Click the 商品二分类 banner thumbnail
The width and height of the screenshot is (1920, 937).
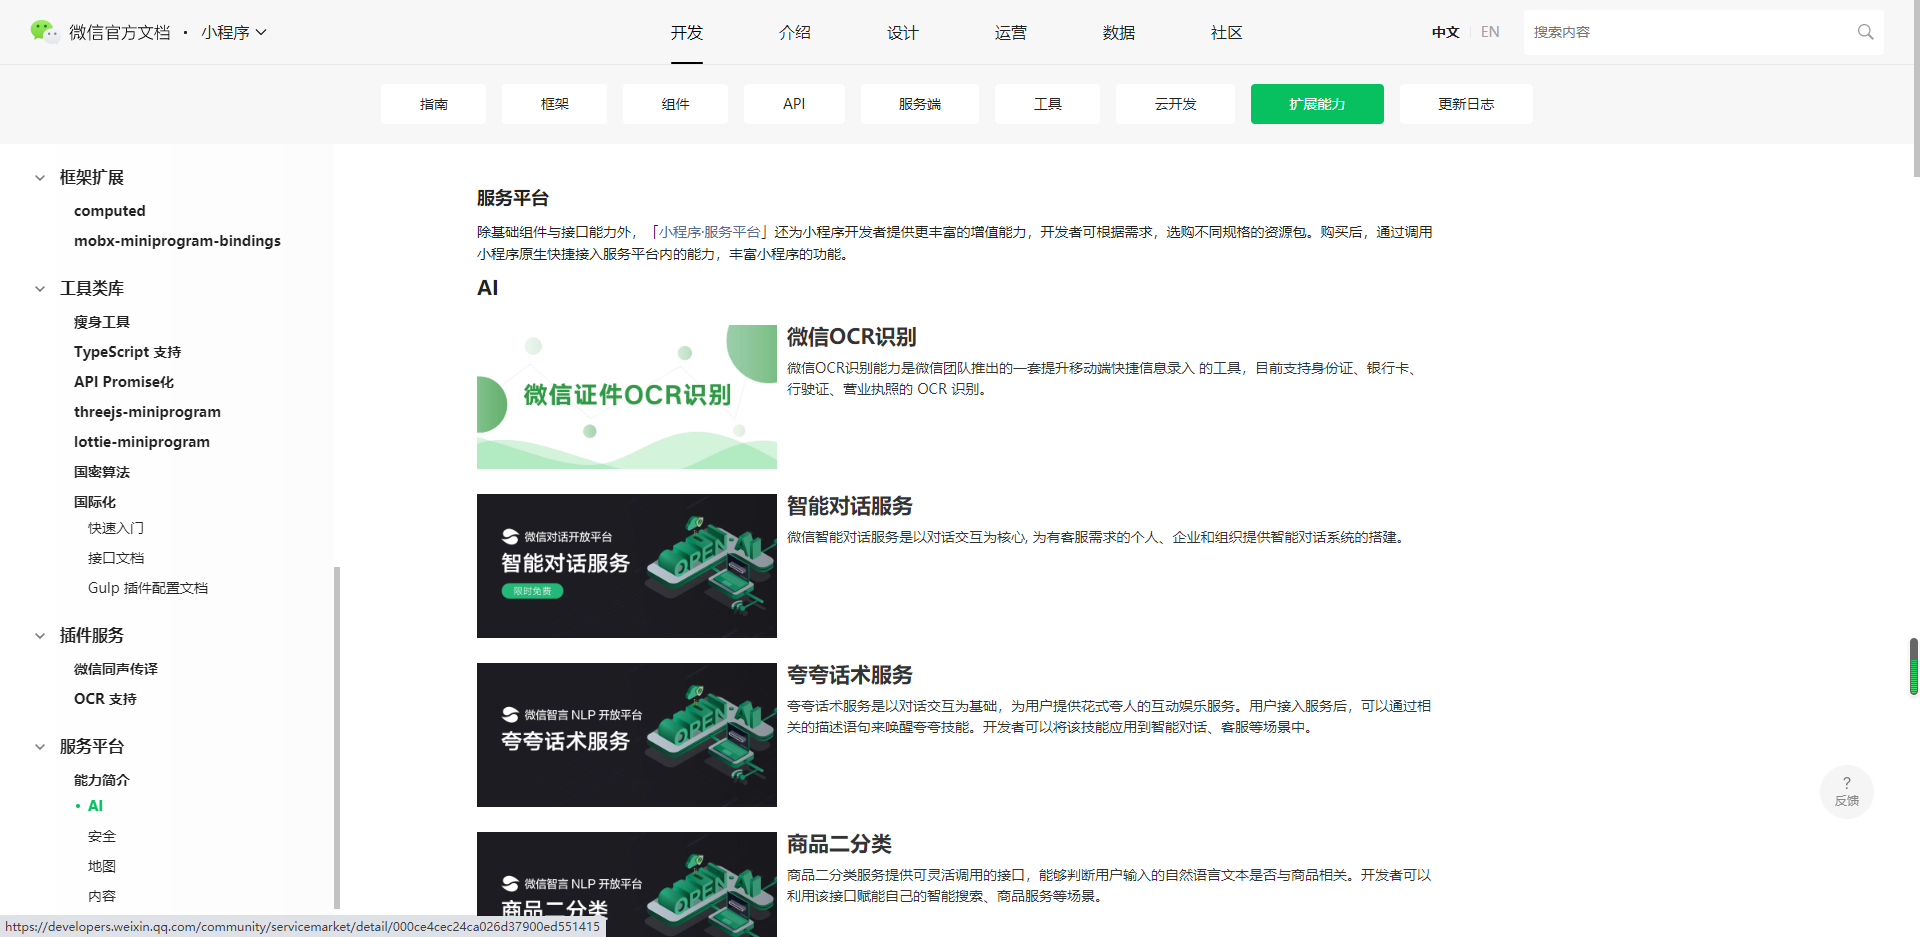[x=627, y=884]
